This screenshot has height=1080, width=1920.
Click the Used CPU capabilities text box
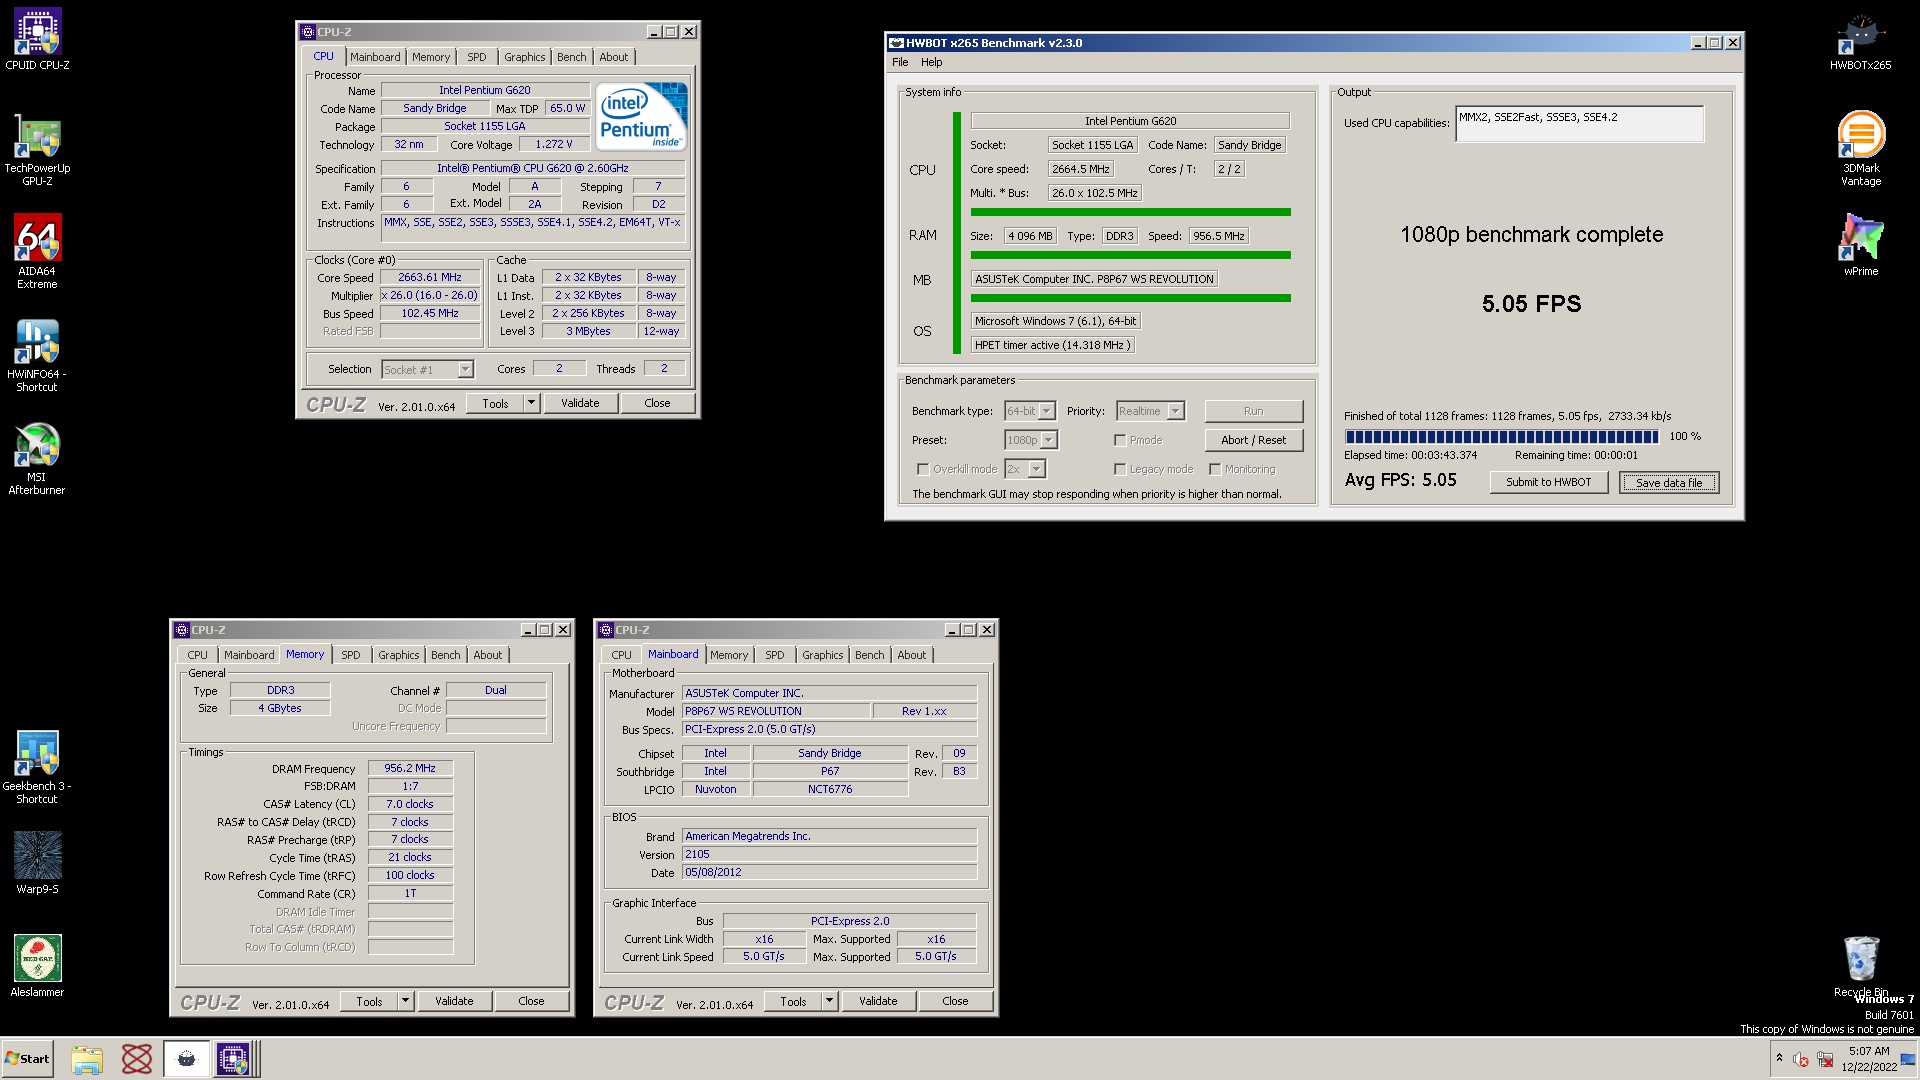pos(1579,124)
